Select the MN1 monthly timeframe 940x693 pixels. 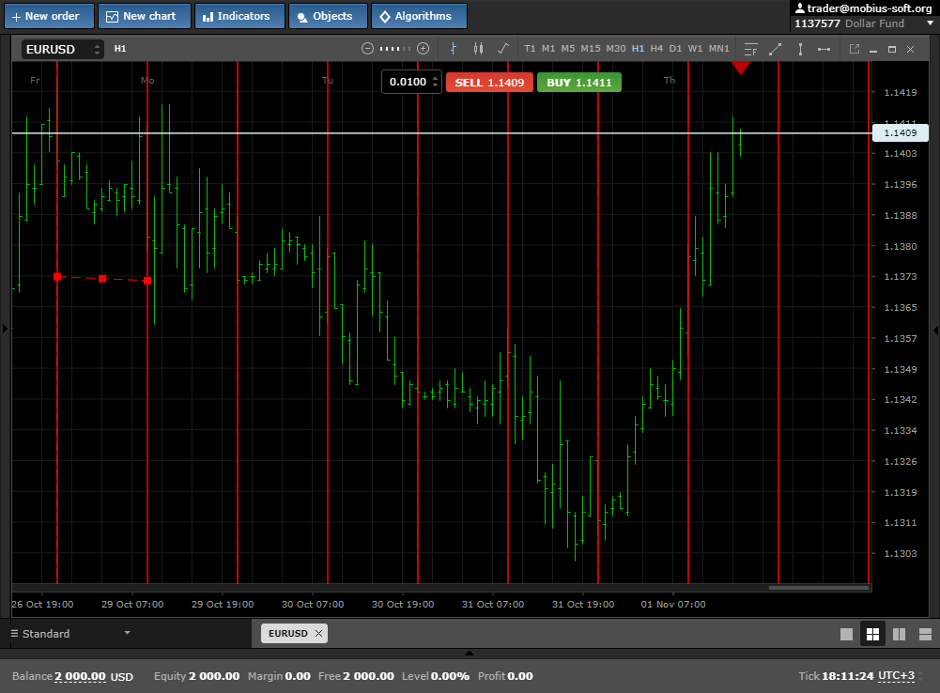click(x=719, y=49)
